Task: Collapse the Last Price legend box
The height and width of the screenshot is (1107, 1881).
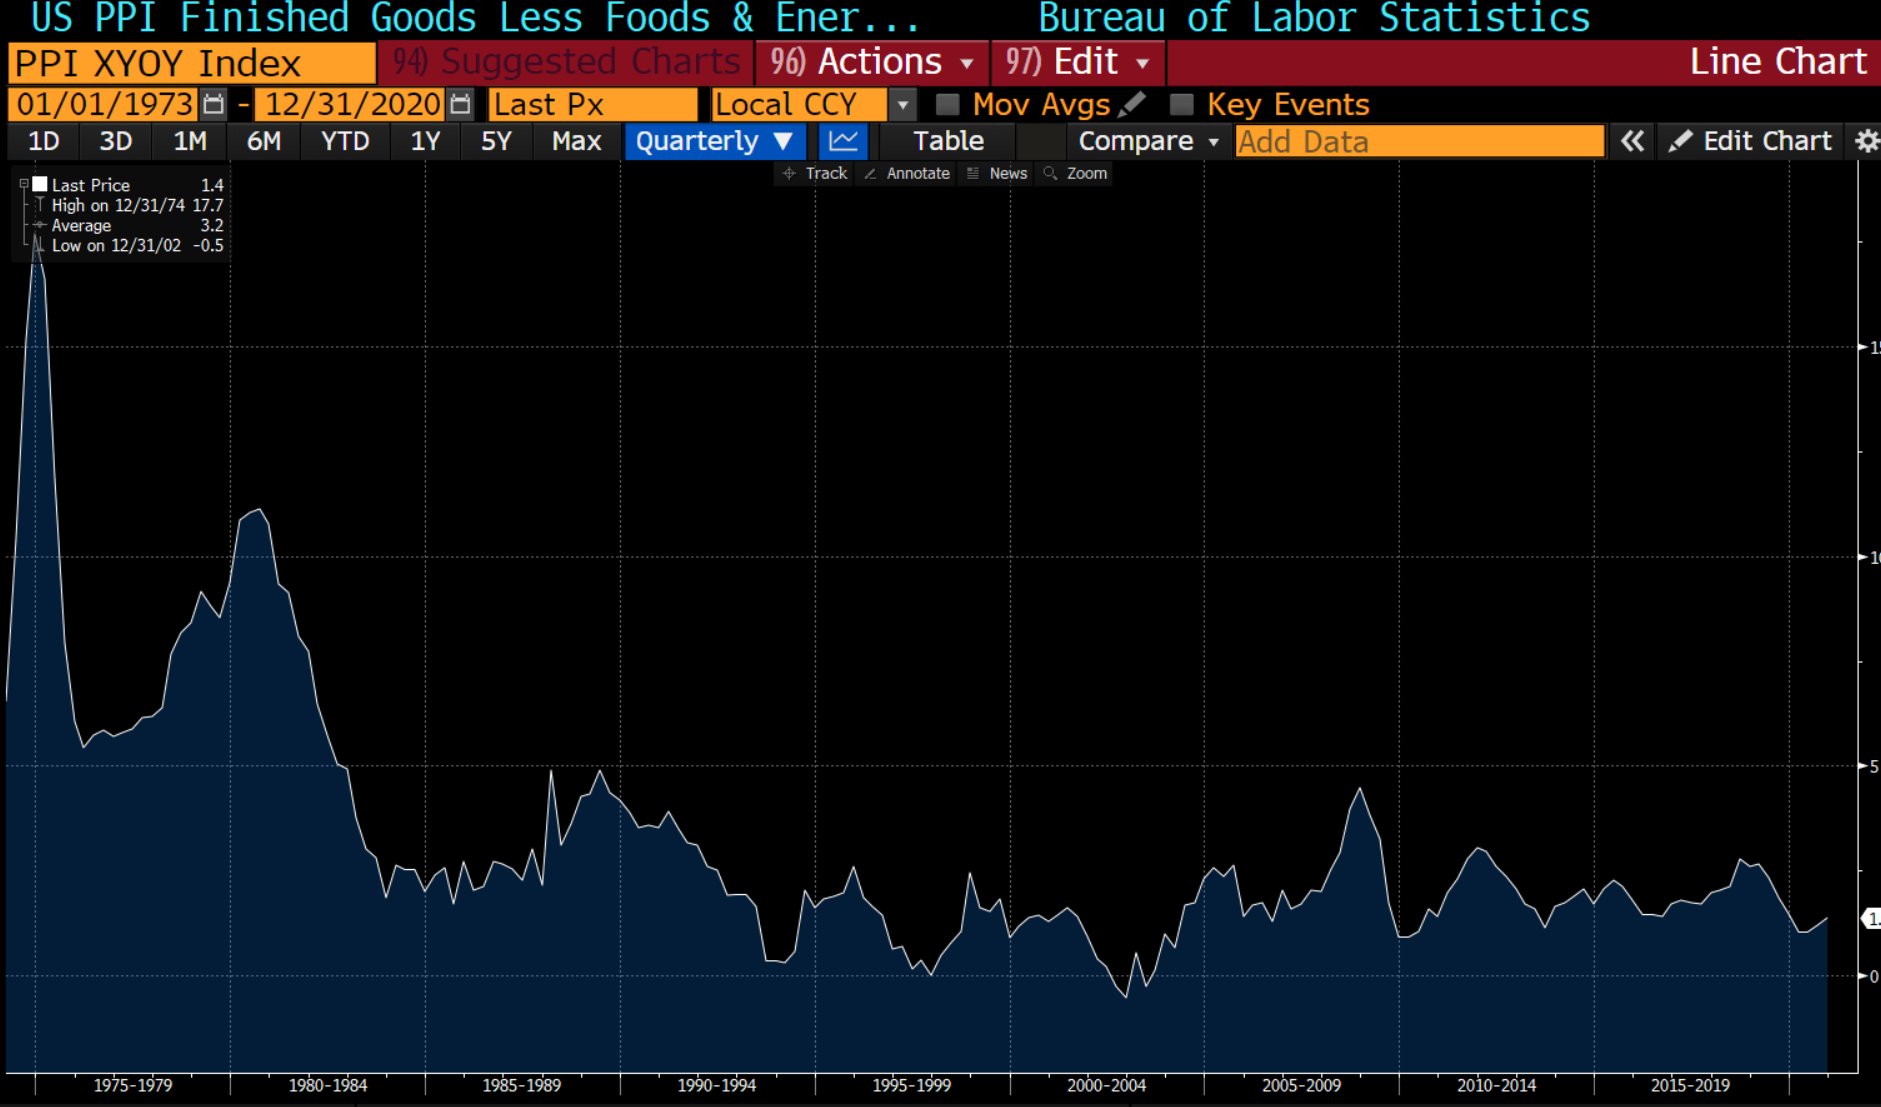Action: [x=24, y=184]
